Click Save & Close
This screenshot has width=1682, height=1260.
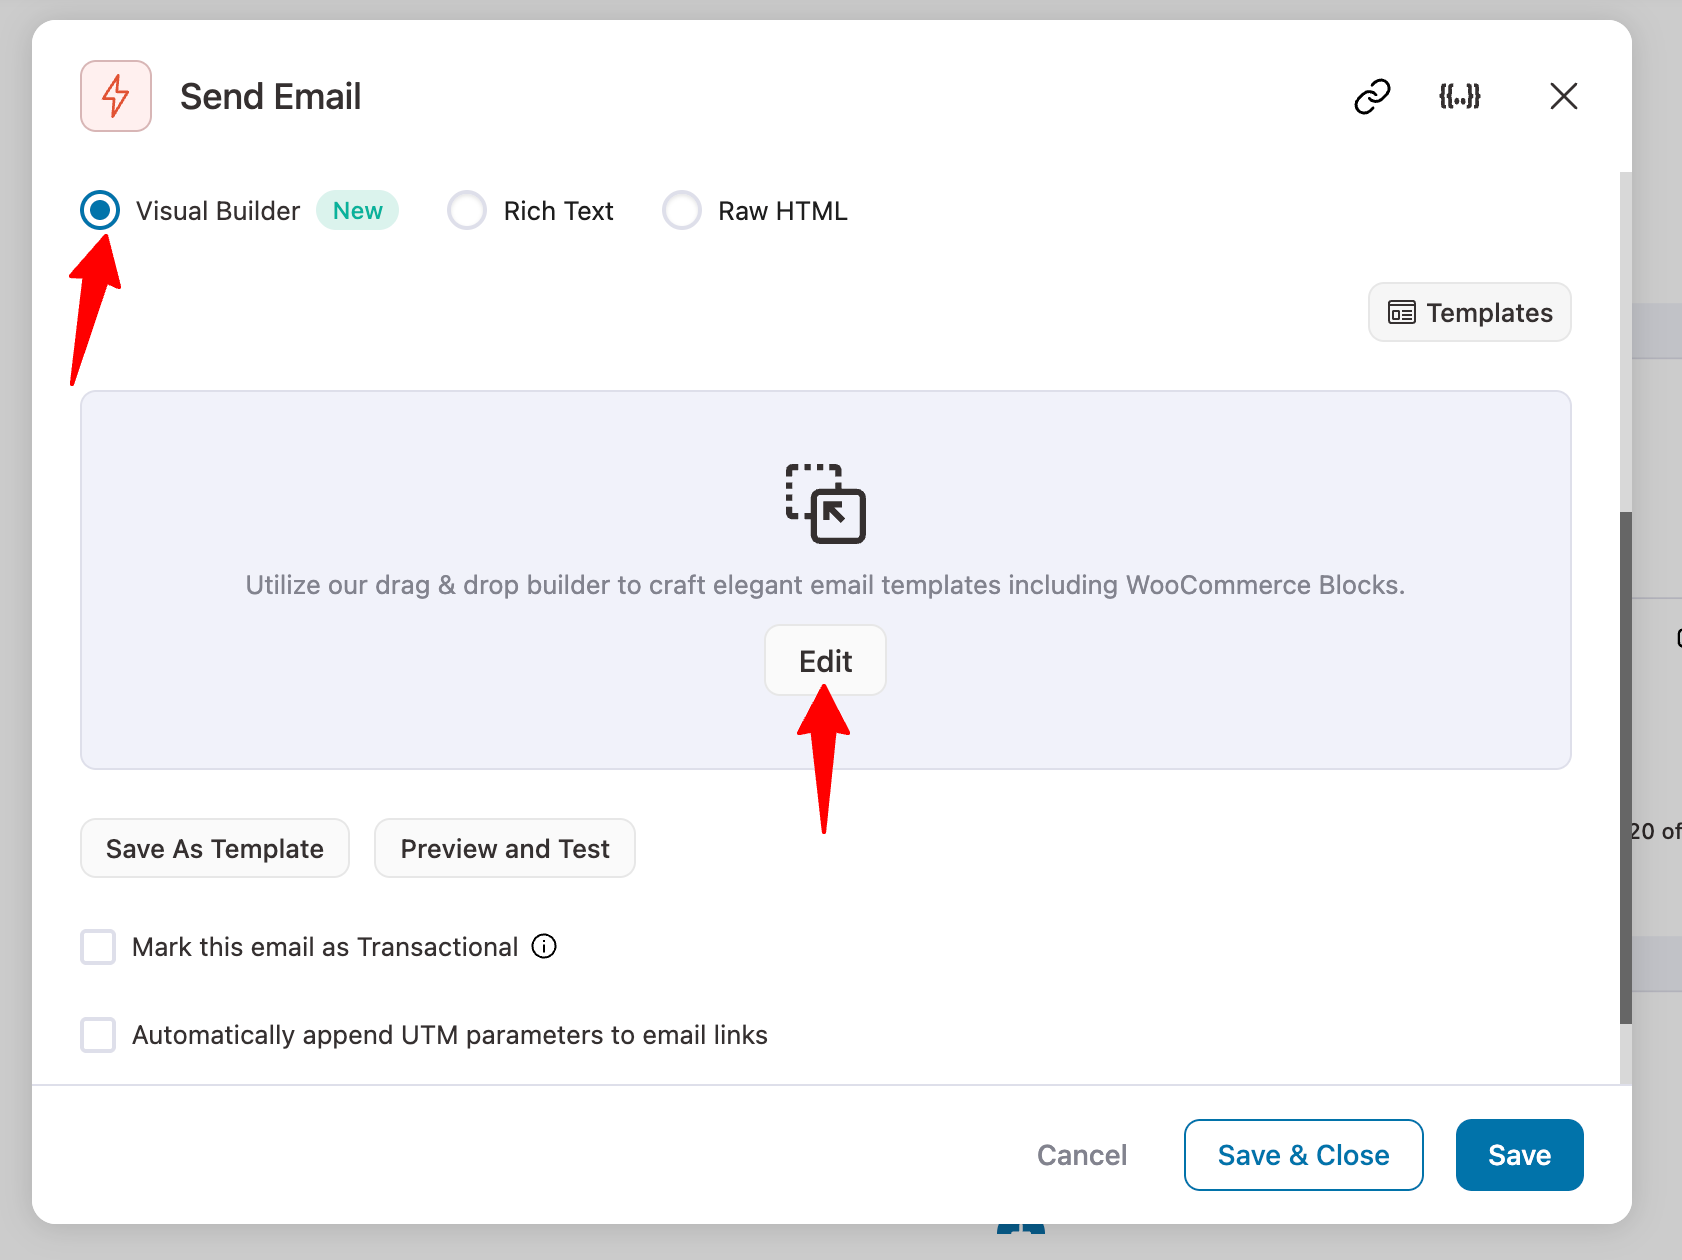[1303, 1155]
